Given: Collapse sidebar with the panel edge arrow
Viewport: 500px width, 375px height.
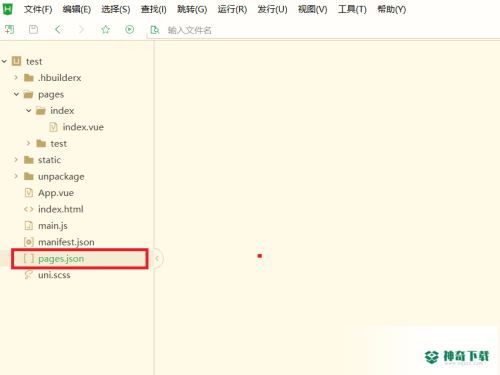Looking at the screenshot, I should point(157,258).
